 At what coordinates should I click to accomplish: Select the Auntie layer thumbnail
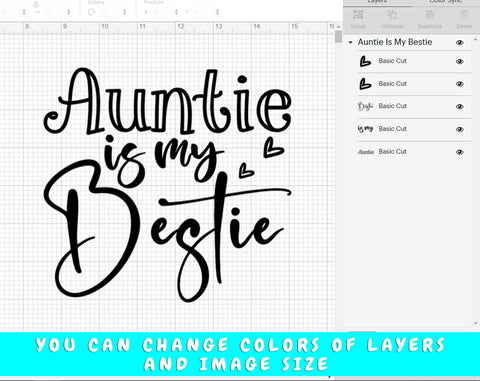[x=366, y=152]
